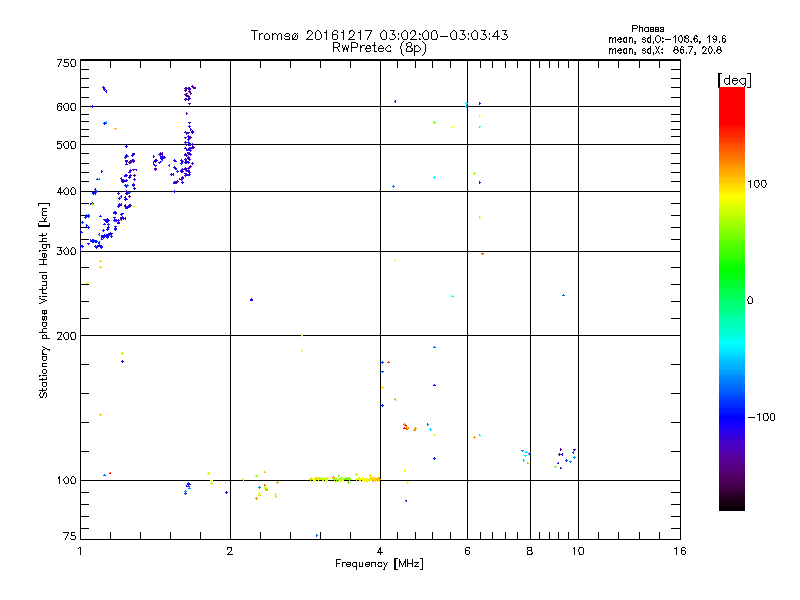Click the 'mean, sd,O:-108.6, 19.6' statistics line
This screenshot has width=800, height=600.
coord(667,39)
